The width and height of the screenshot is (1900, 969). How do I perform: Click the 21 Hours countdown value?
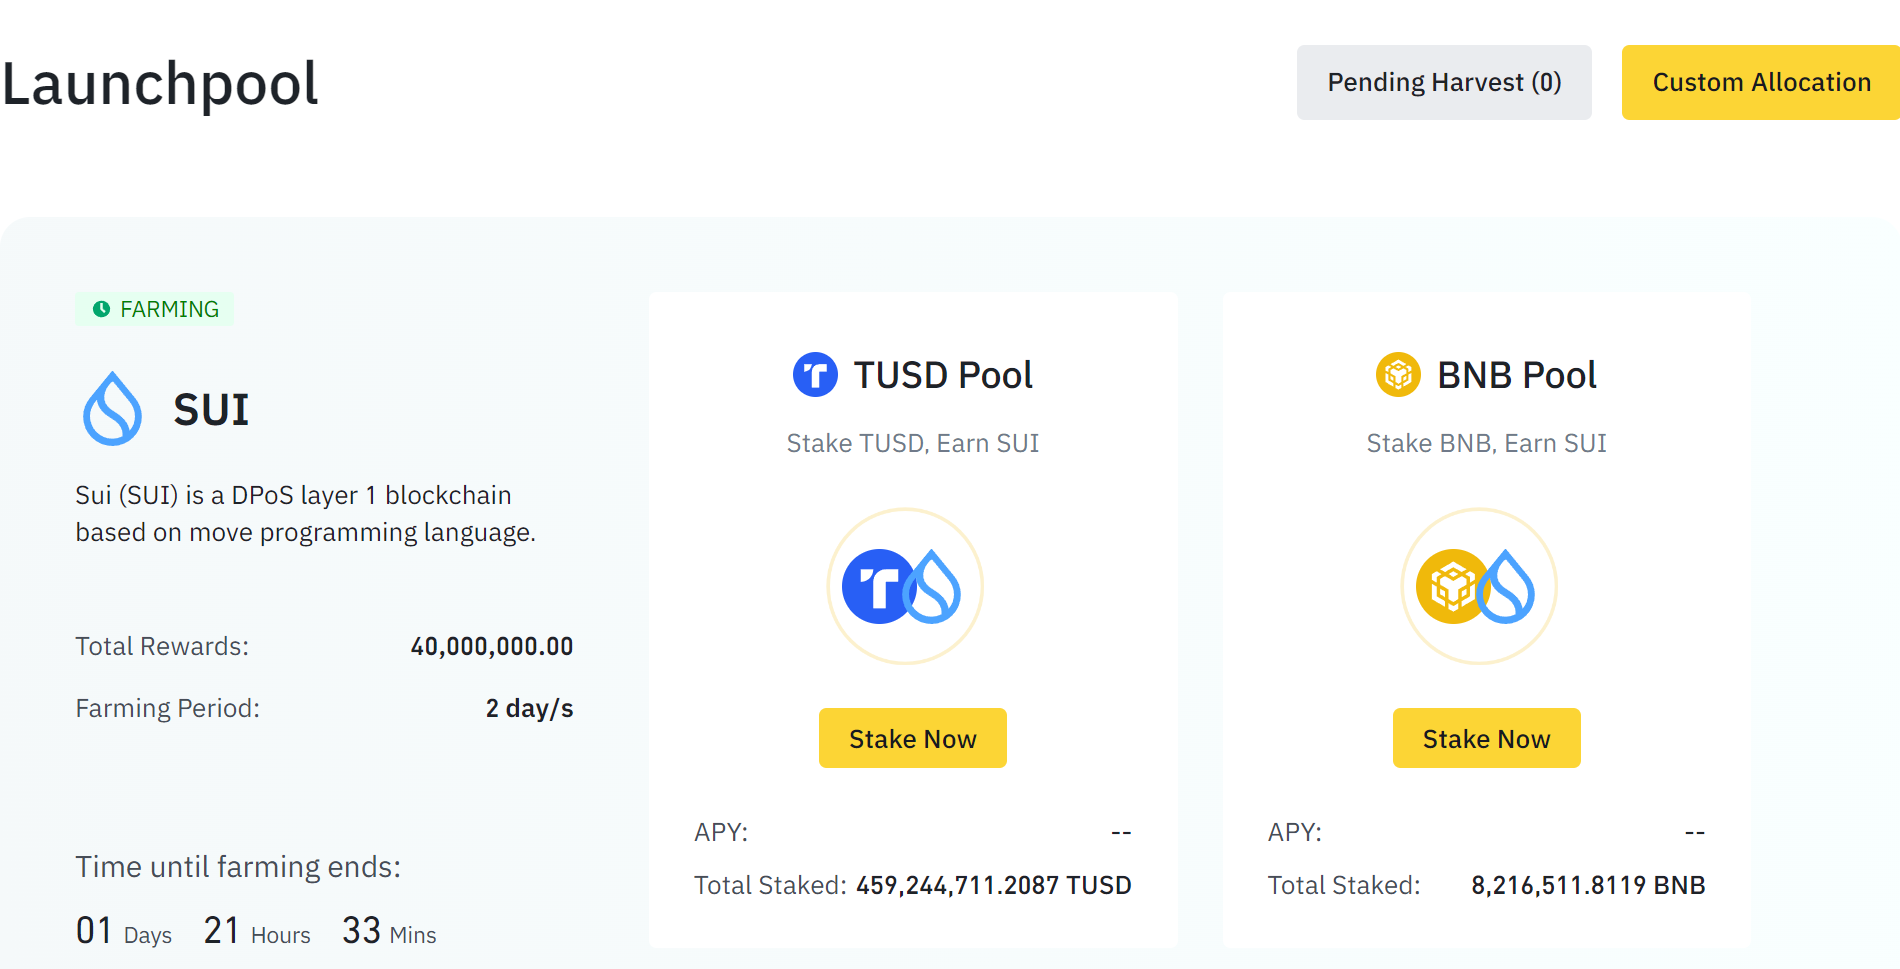pos(257,931)
